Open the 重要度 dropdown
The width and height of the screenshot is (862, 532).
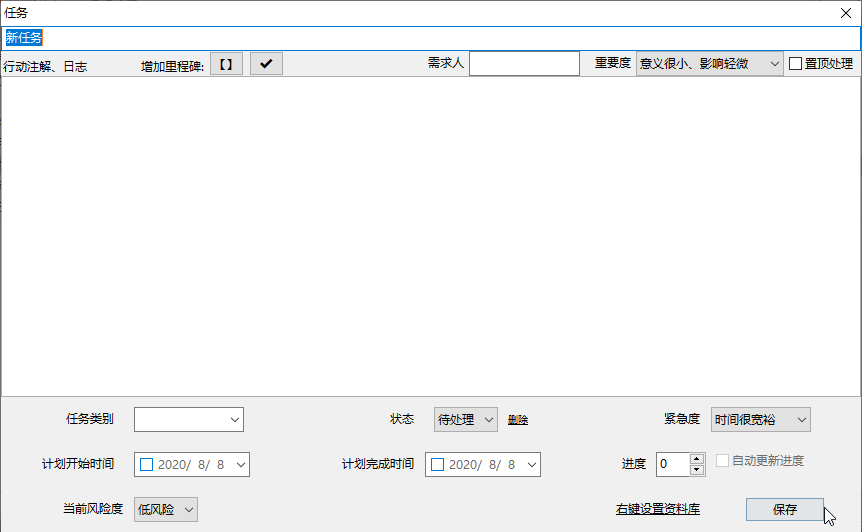[x=710, y=64]
